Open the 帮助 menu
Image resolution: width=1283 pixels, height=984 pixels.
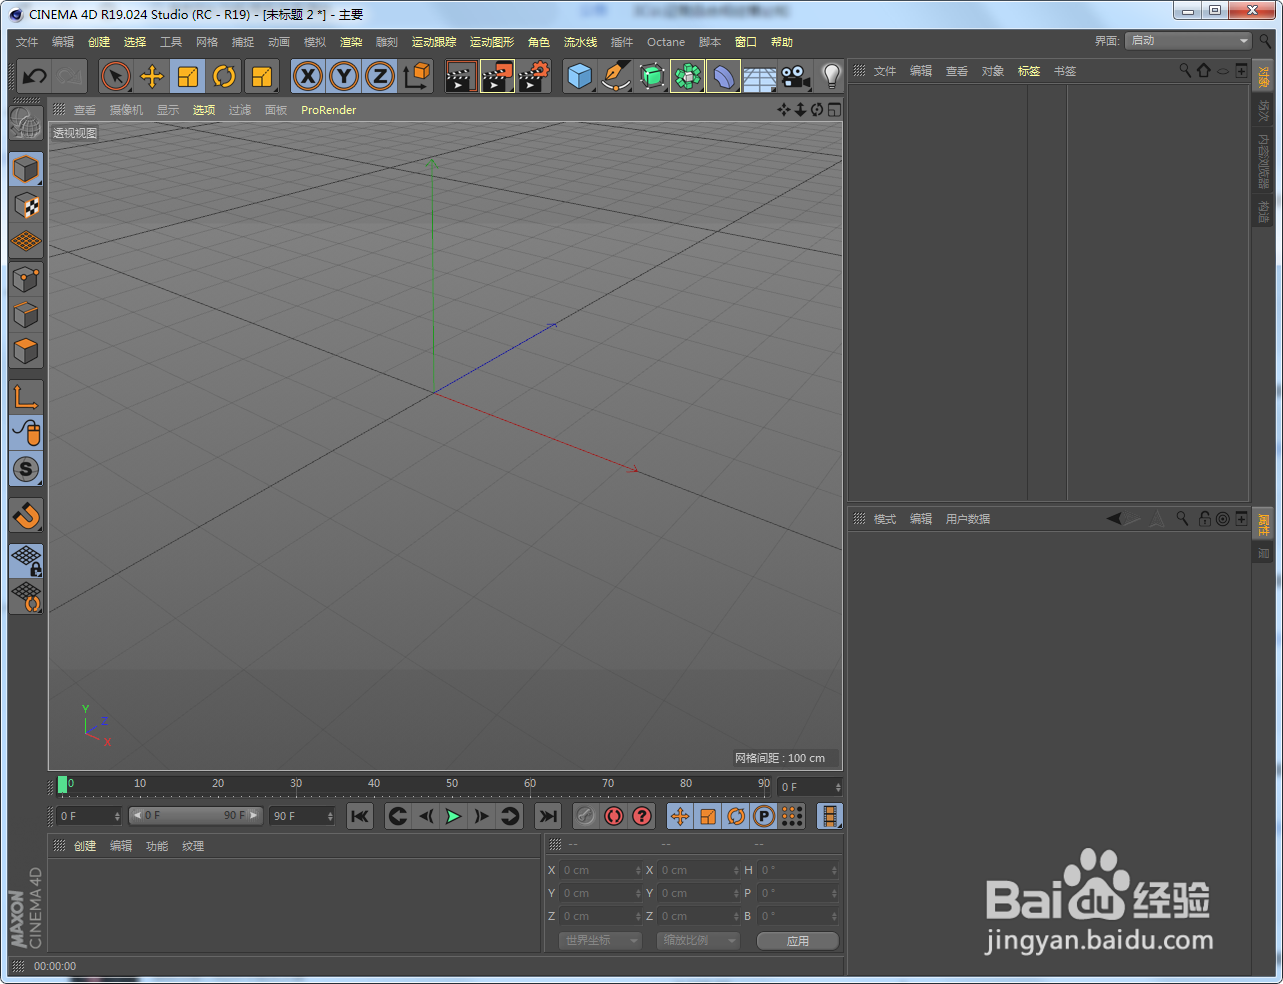pyautogui.click(x=782, y=42)
